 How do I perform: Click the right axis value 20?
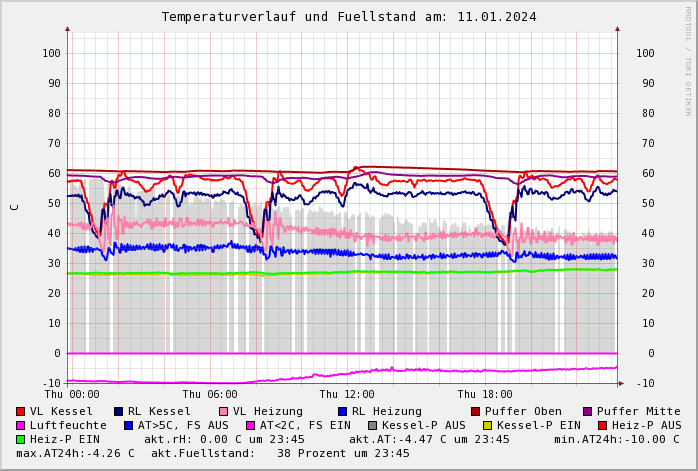[x=648, y=293]
